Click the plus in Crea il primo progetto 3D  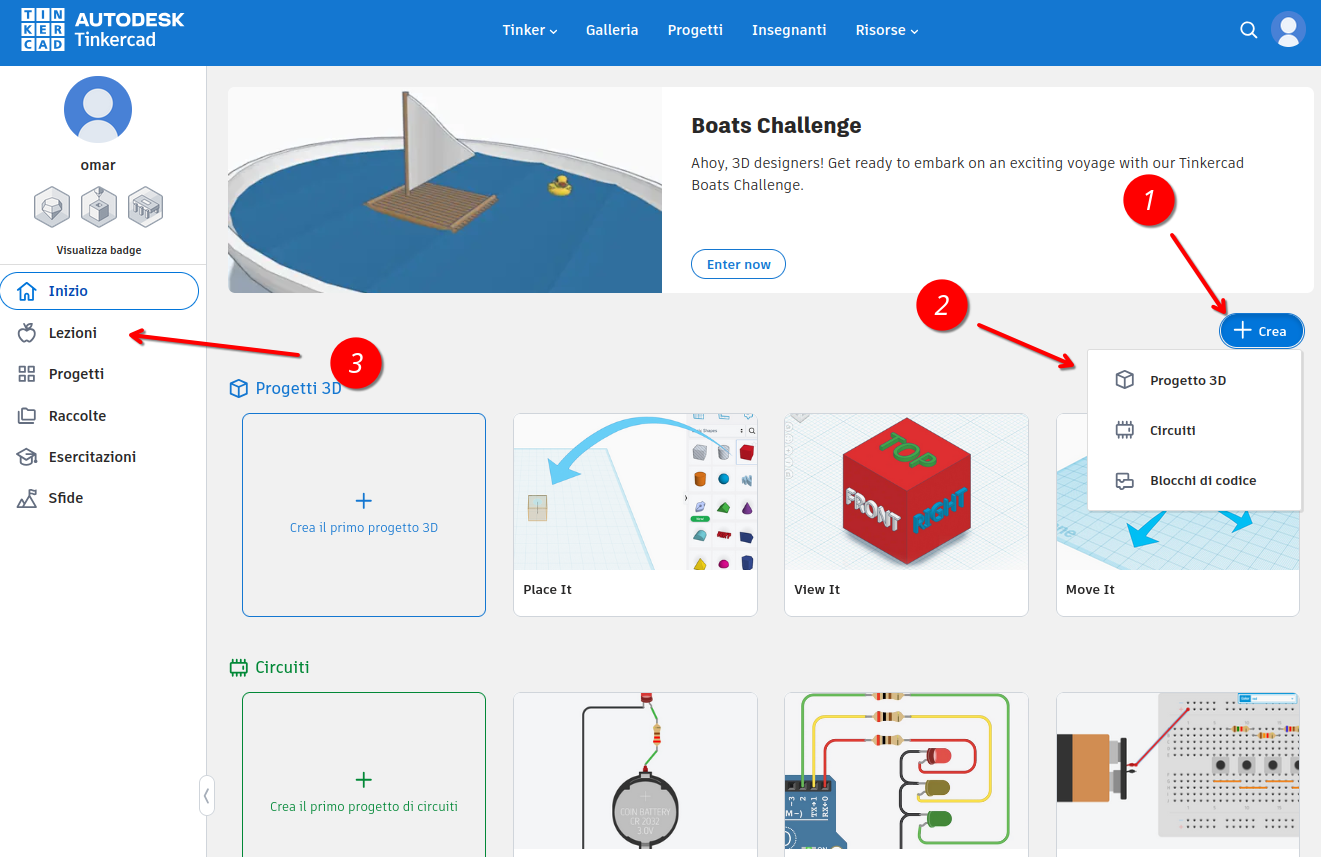pyautogui.click(x=364, y=500)
